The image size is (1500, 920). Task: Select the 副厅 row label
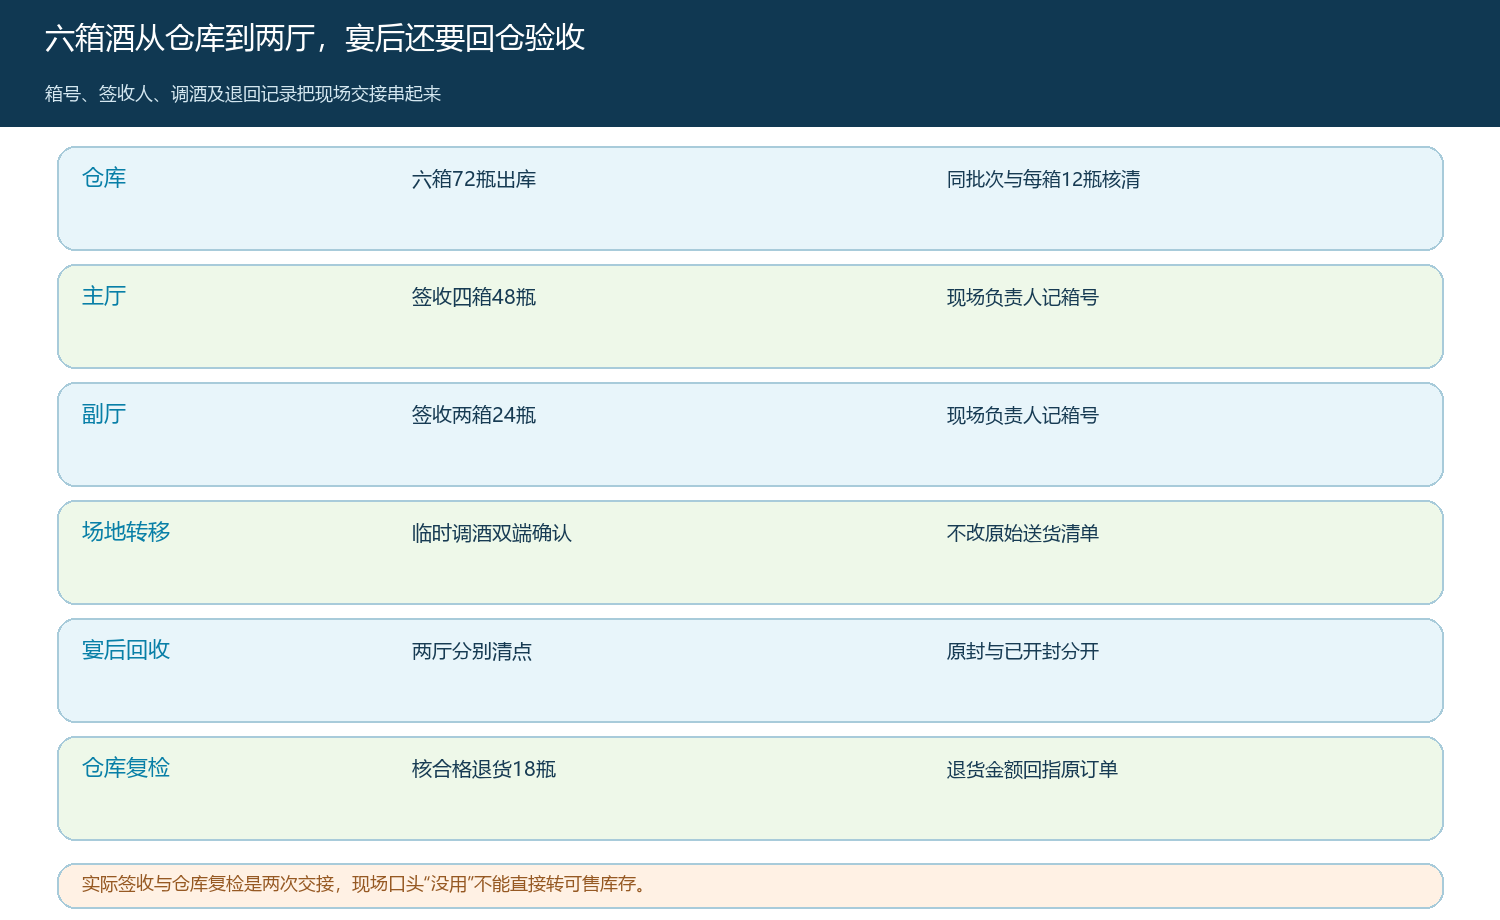[x=104, y=414]
